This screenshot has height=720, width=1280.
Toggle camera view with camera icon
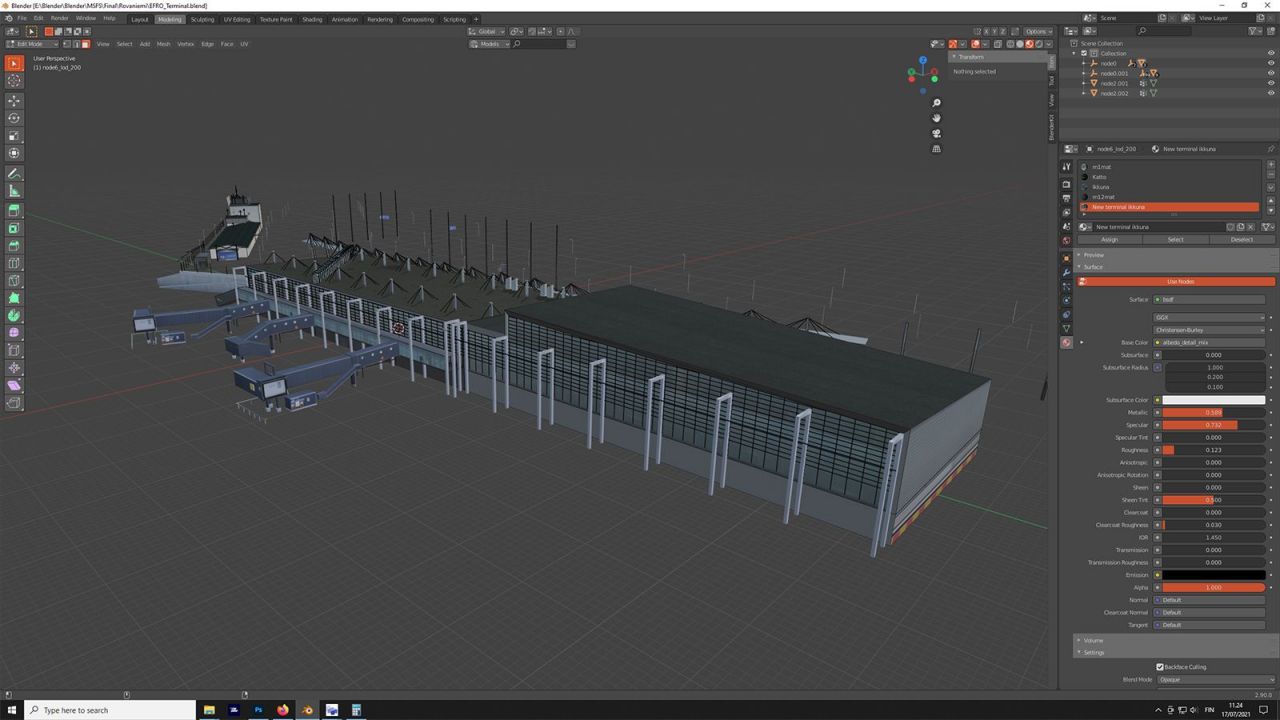click(936, 133)
